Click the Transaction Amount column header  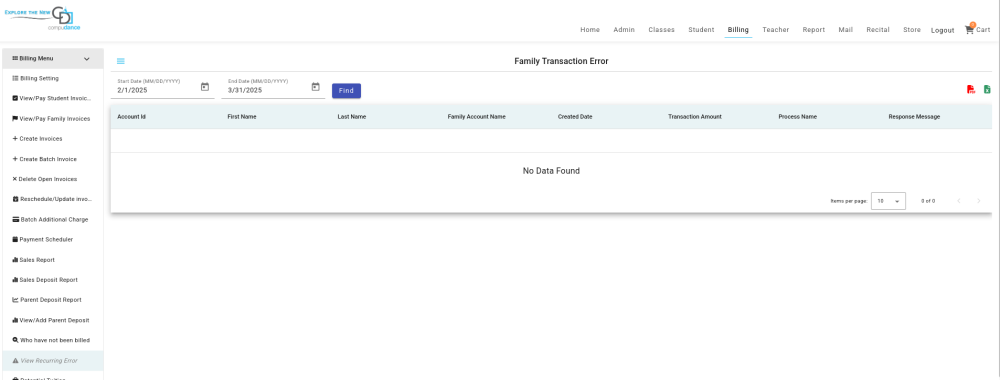coord(695,117)
